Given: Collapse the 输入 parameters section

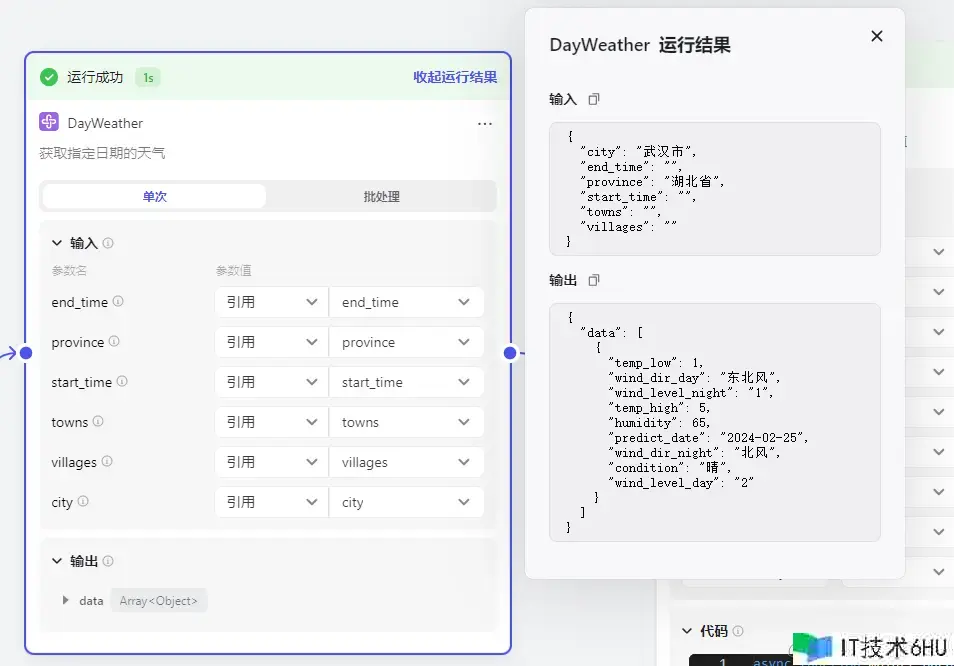Looking at the screenshot, I should coord(56,243).
